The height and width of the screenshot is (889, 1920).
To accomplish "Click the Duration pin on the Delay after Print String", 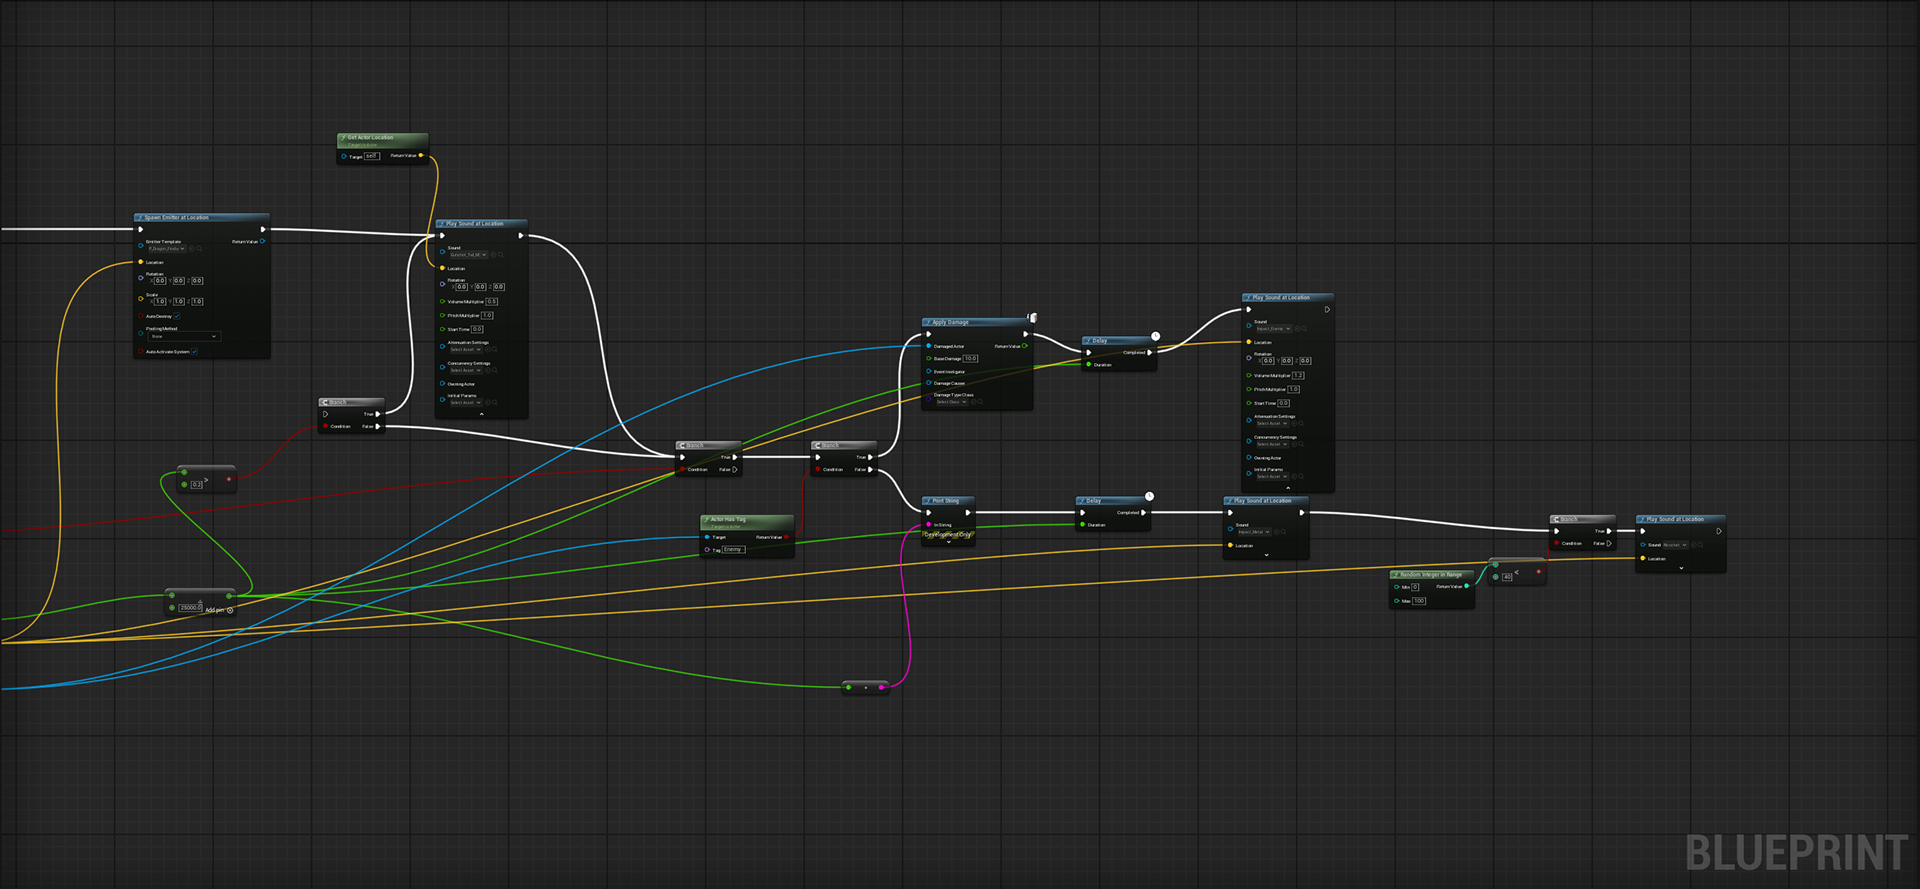I will 1083,524.
